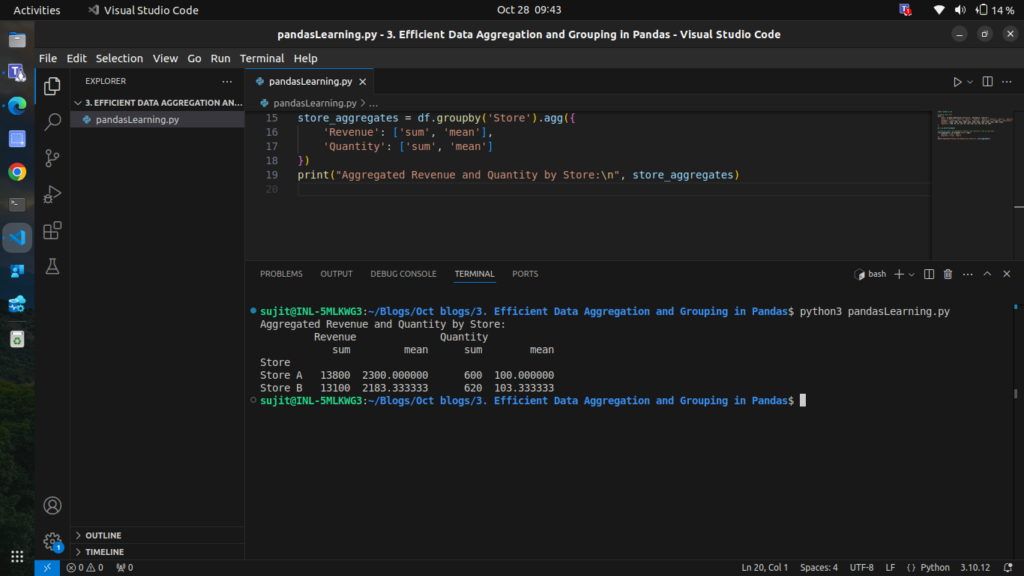Screen dimensions: 1024x576
Task: Open the Extensions view
Action: [x=53, y=230]
